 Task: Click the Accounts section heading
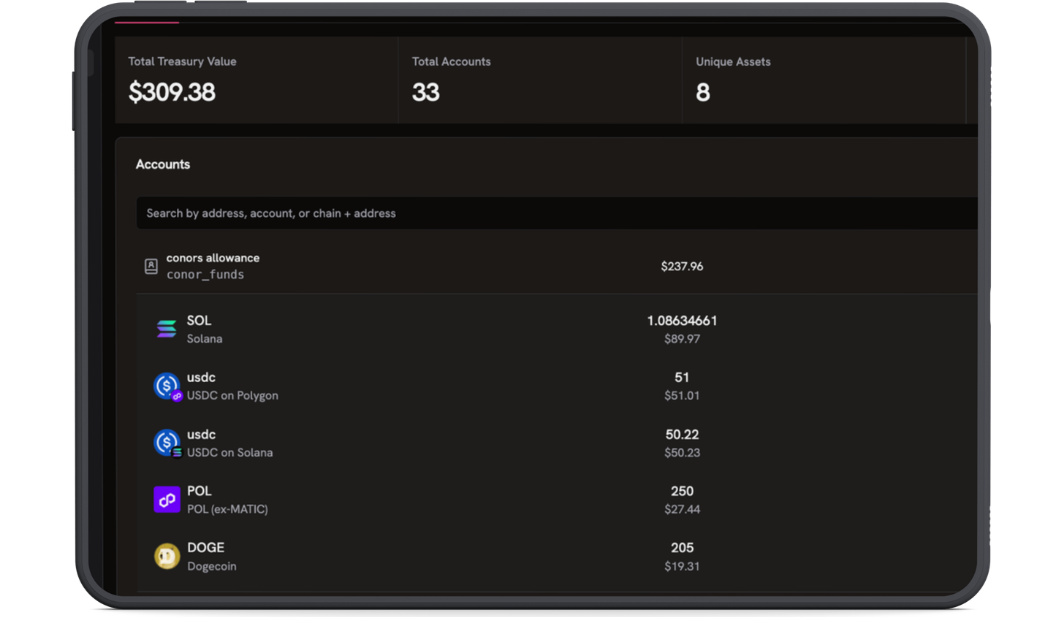tap(163, 164)
